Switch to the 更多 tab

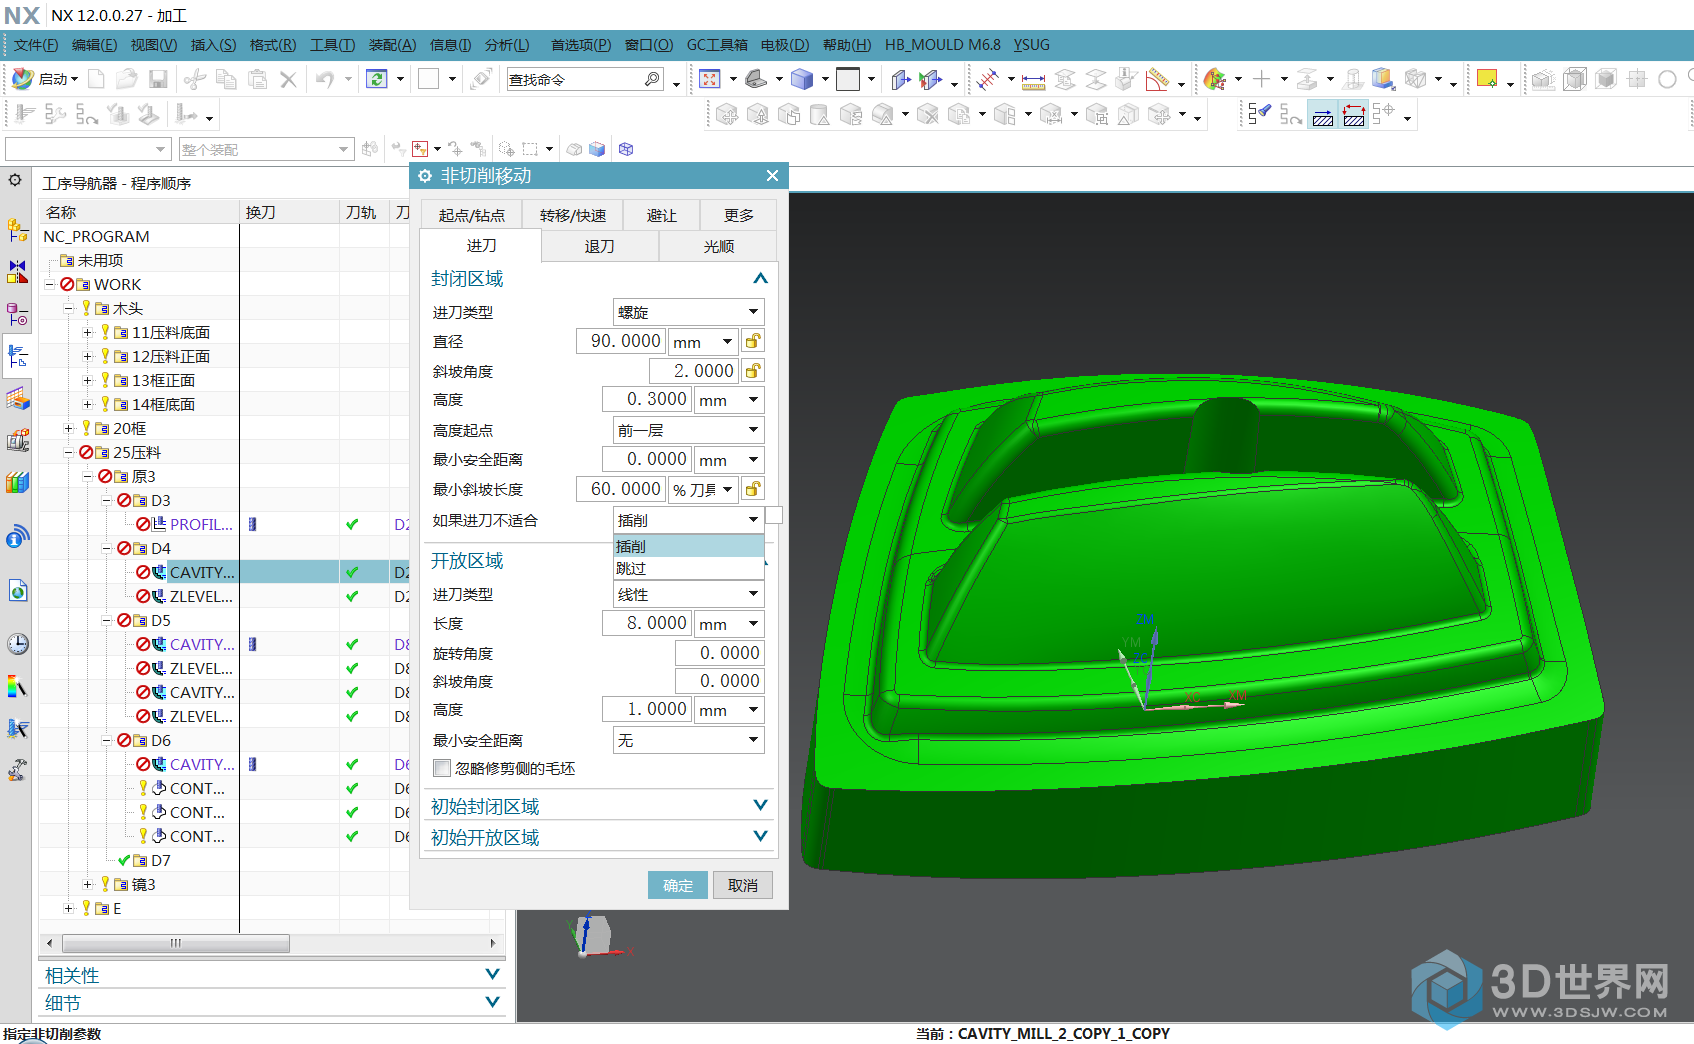point(739,215)
